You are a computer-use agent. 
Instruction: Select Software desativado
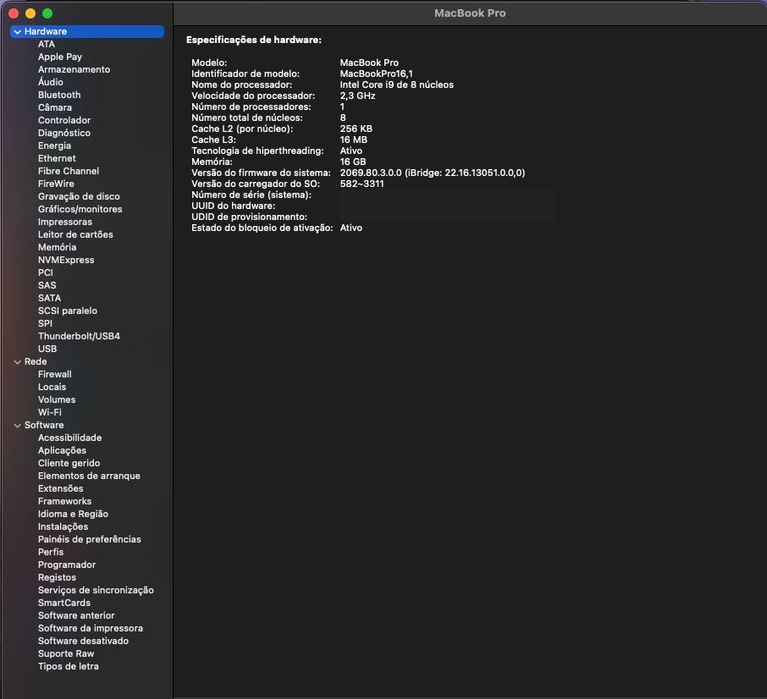click(x=83, y=642)
